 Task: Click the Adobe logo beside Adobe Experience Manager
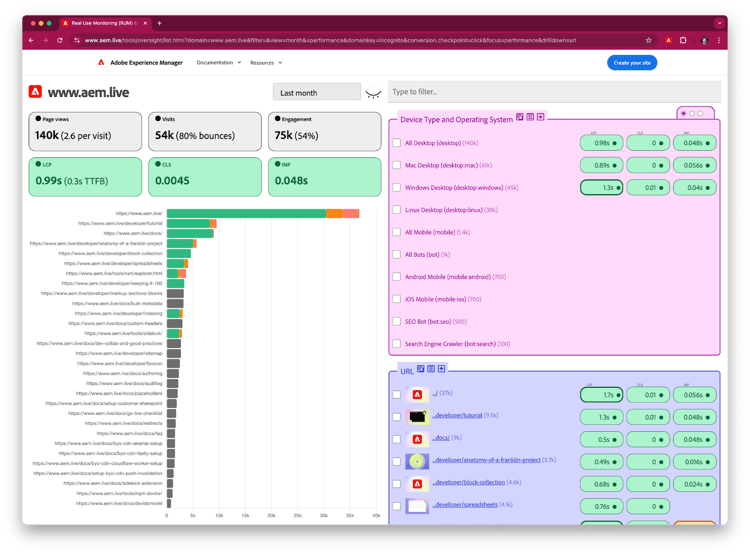click(x=101, y=63)
